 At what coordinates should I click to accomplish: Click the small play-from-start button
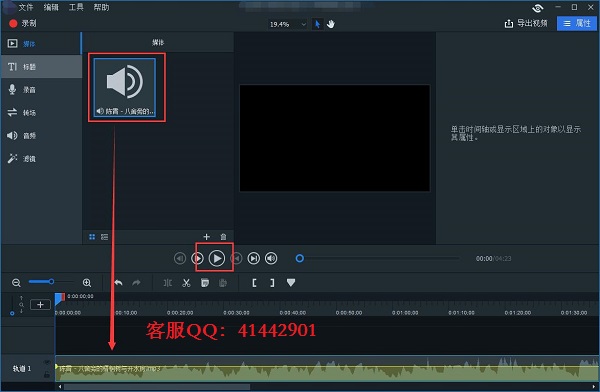pyautogui.click(x=198, y=258)
